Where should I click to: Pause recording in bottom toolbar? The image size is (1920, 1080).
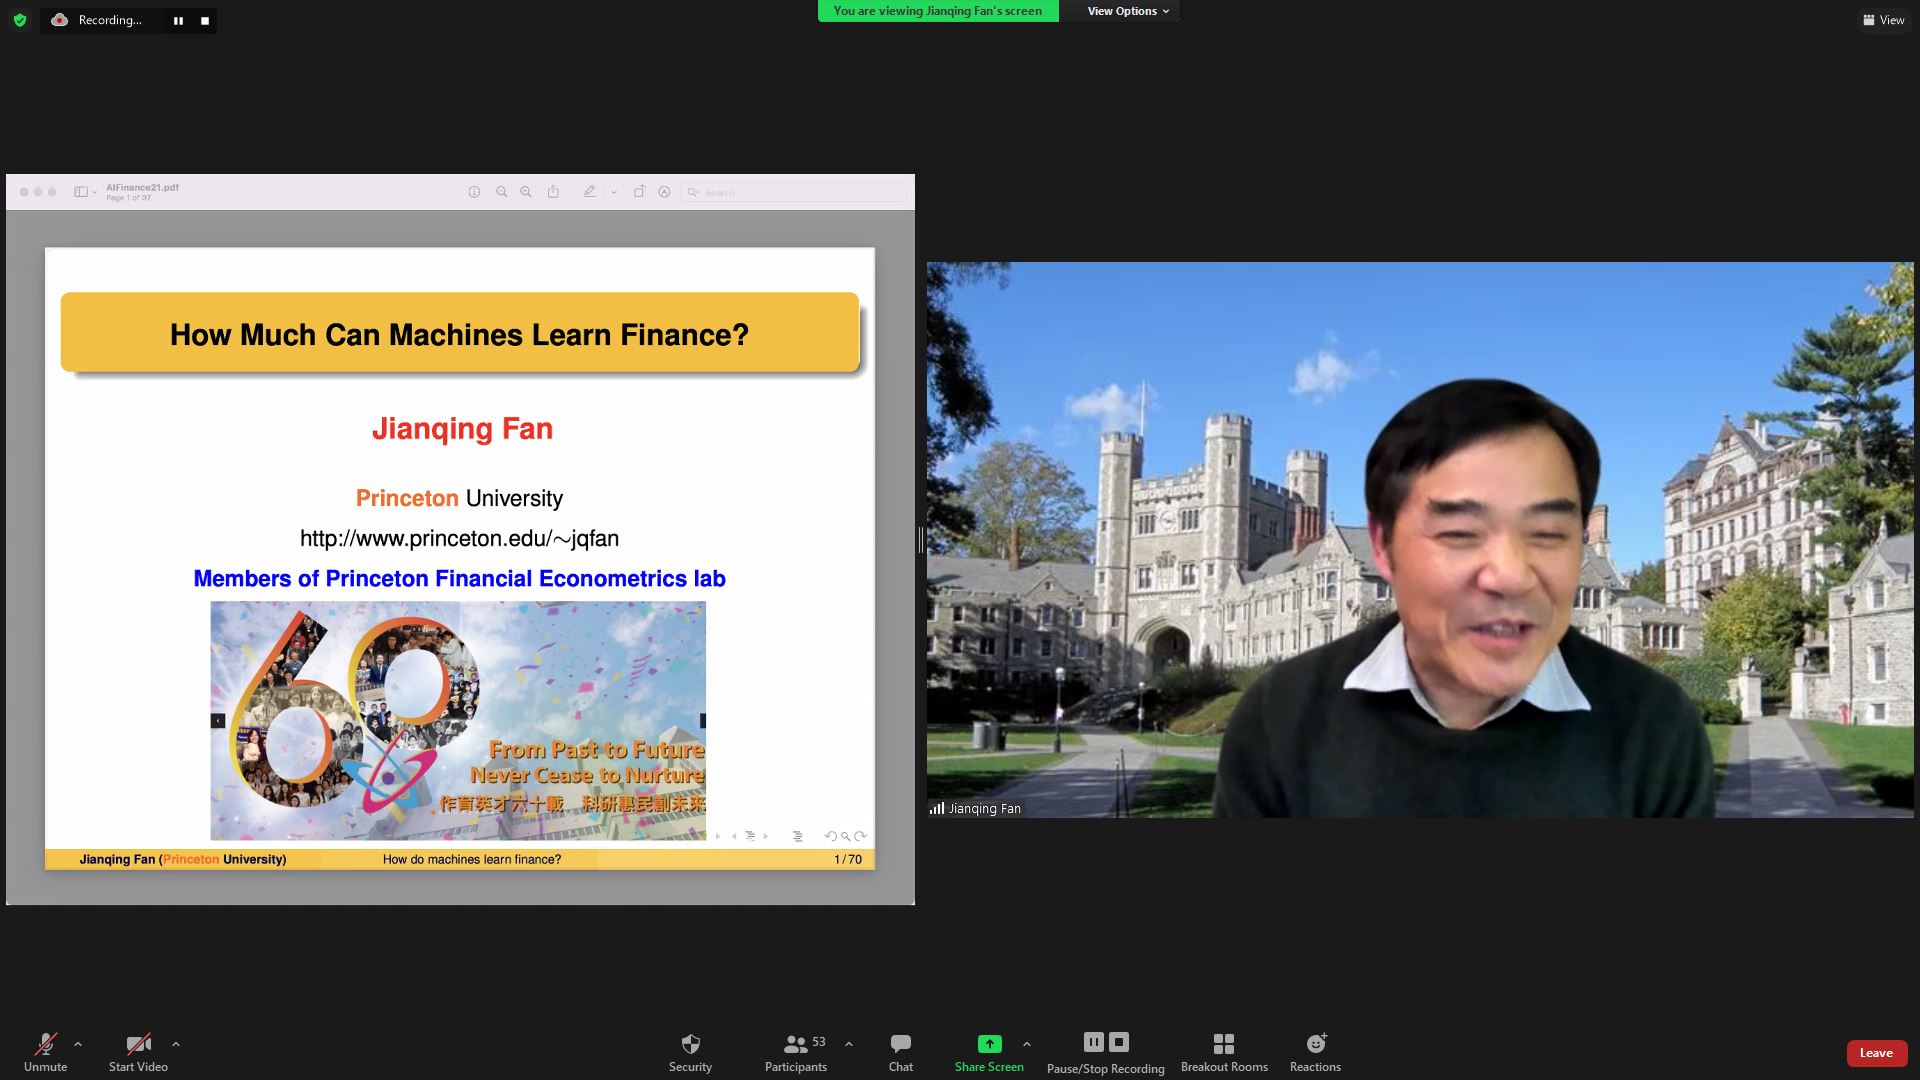(x=1094, y=1042)
